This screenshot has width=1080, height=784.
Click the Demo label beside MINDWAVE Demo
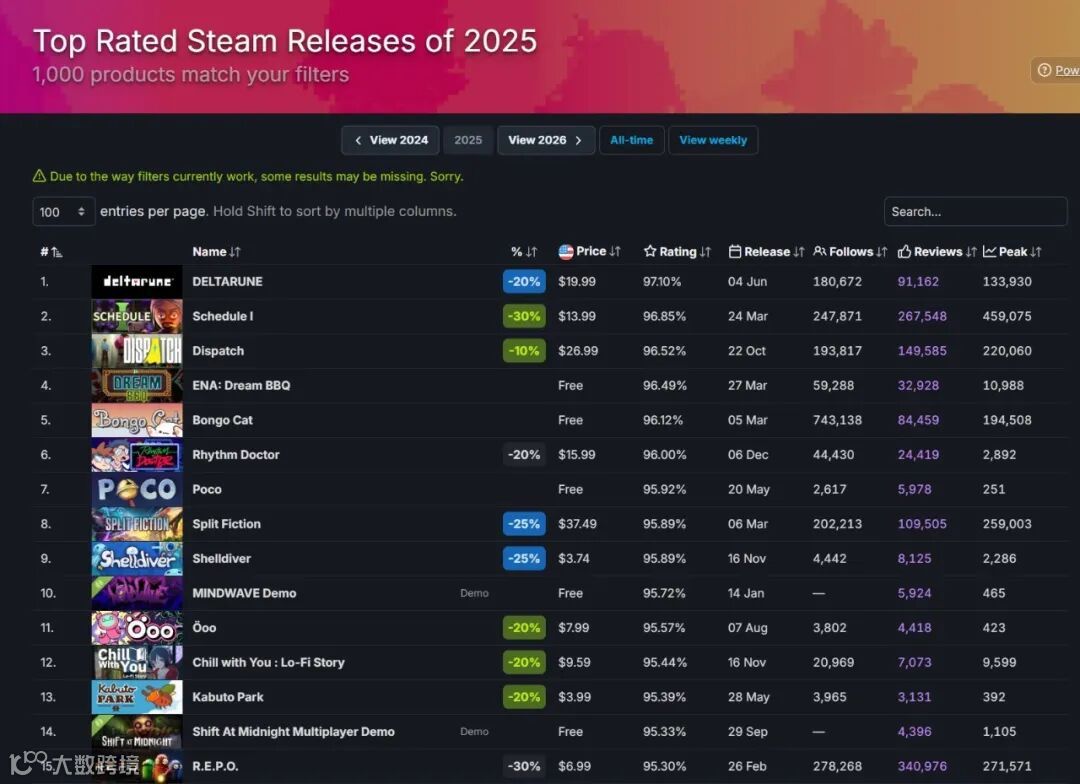475,593
